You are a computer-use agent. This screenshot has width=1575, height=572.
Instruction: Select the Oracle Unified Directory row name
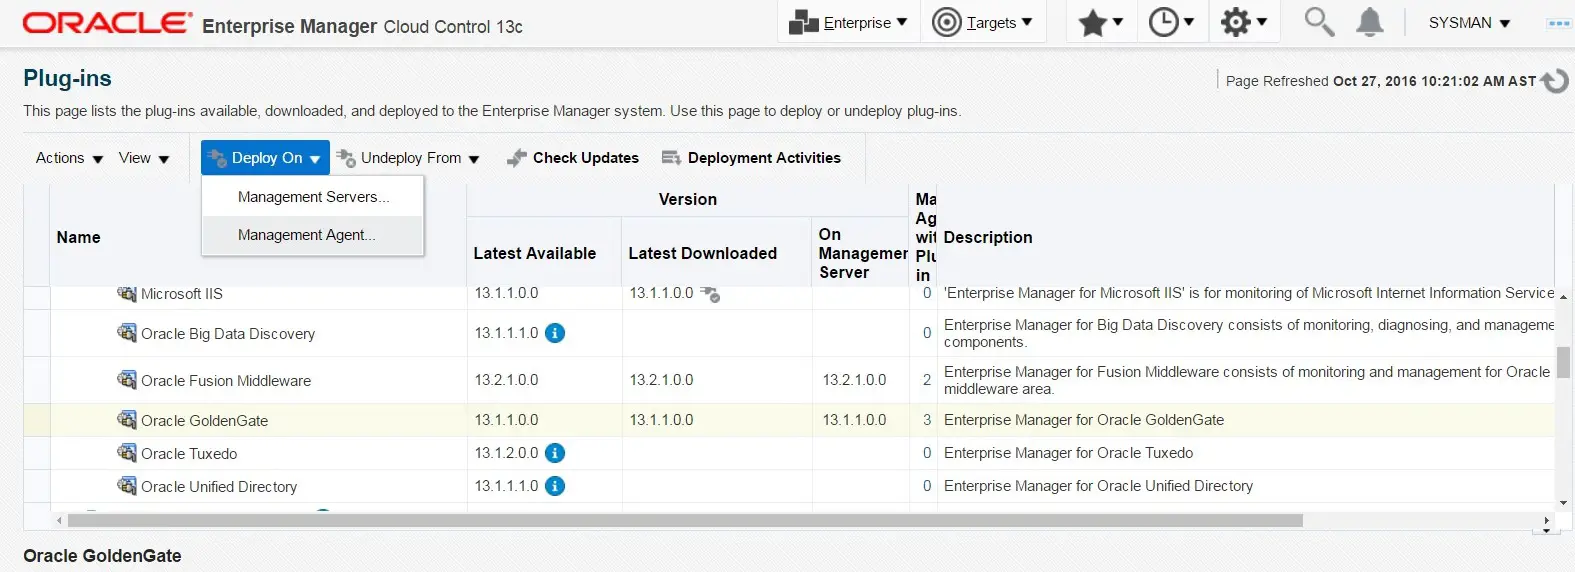click(219, 487)
